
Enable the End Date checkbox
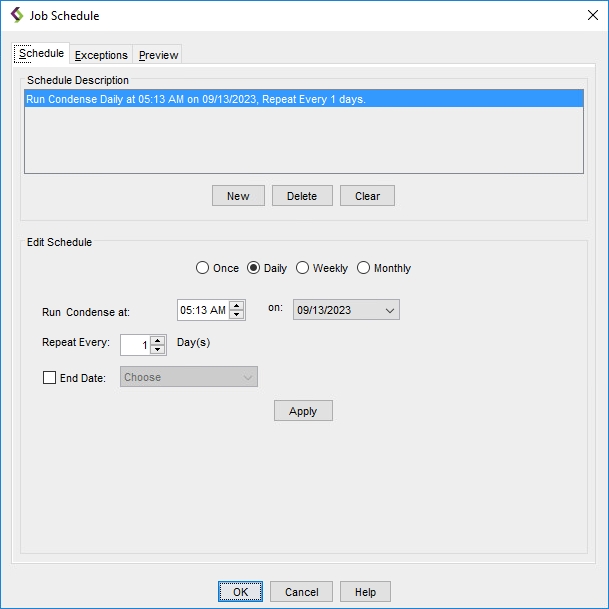pos(50,378)
